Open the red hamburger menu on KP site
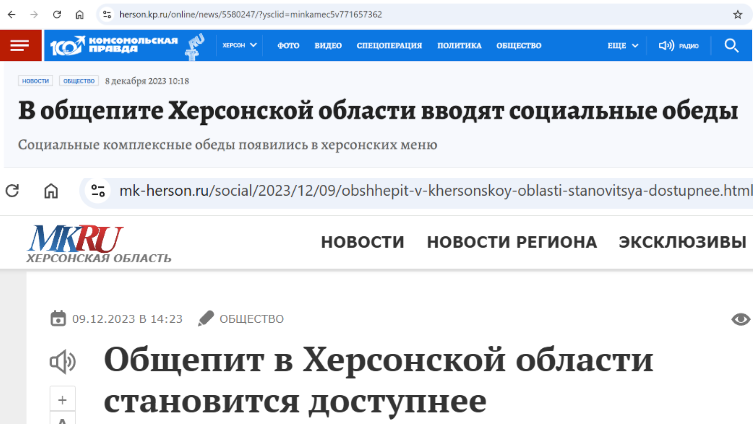This screenshot has height=424, width=753. point(19,46)
